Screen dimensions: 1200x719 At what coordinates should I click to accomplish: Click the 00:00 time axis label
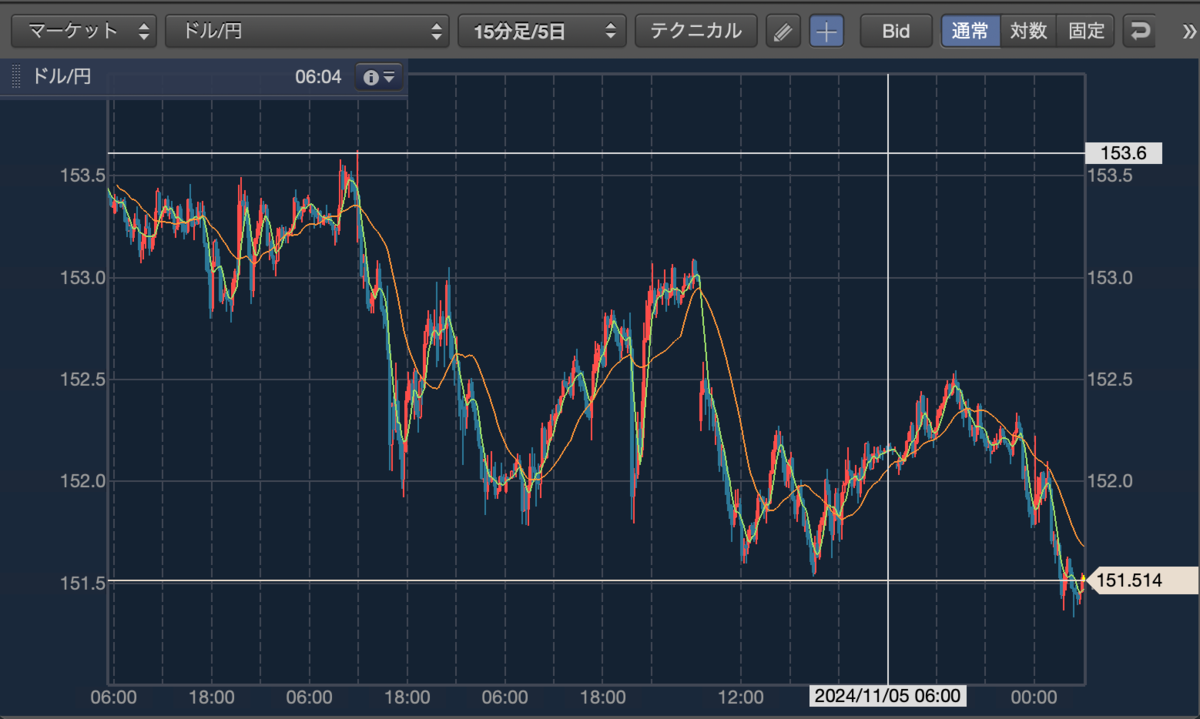[x=1033, y=696]
